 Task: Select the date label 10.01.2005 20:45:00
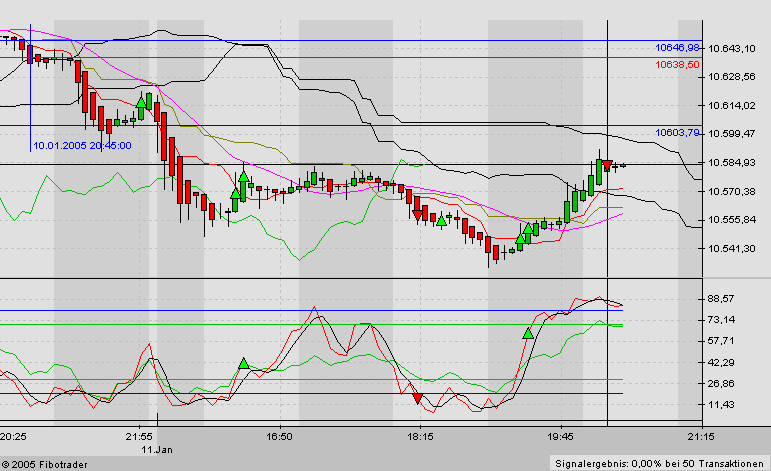[82, 146]
